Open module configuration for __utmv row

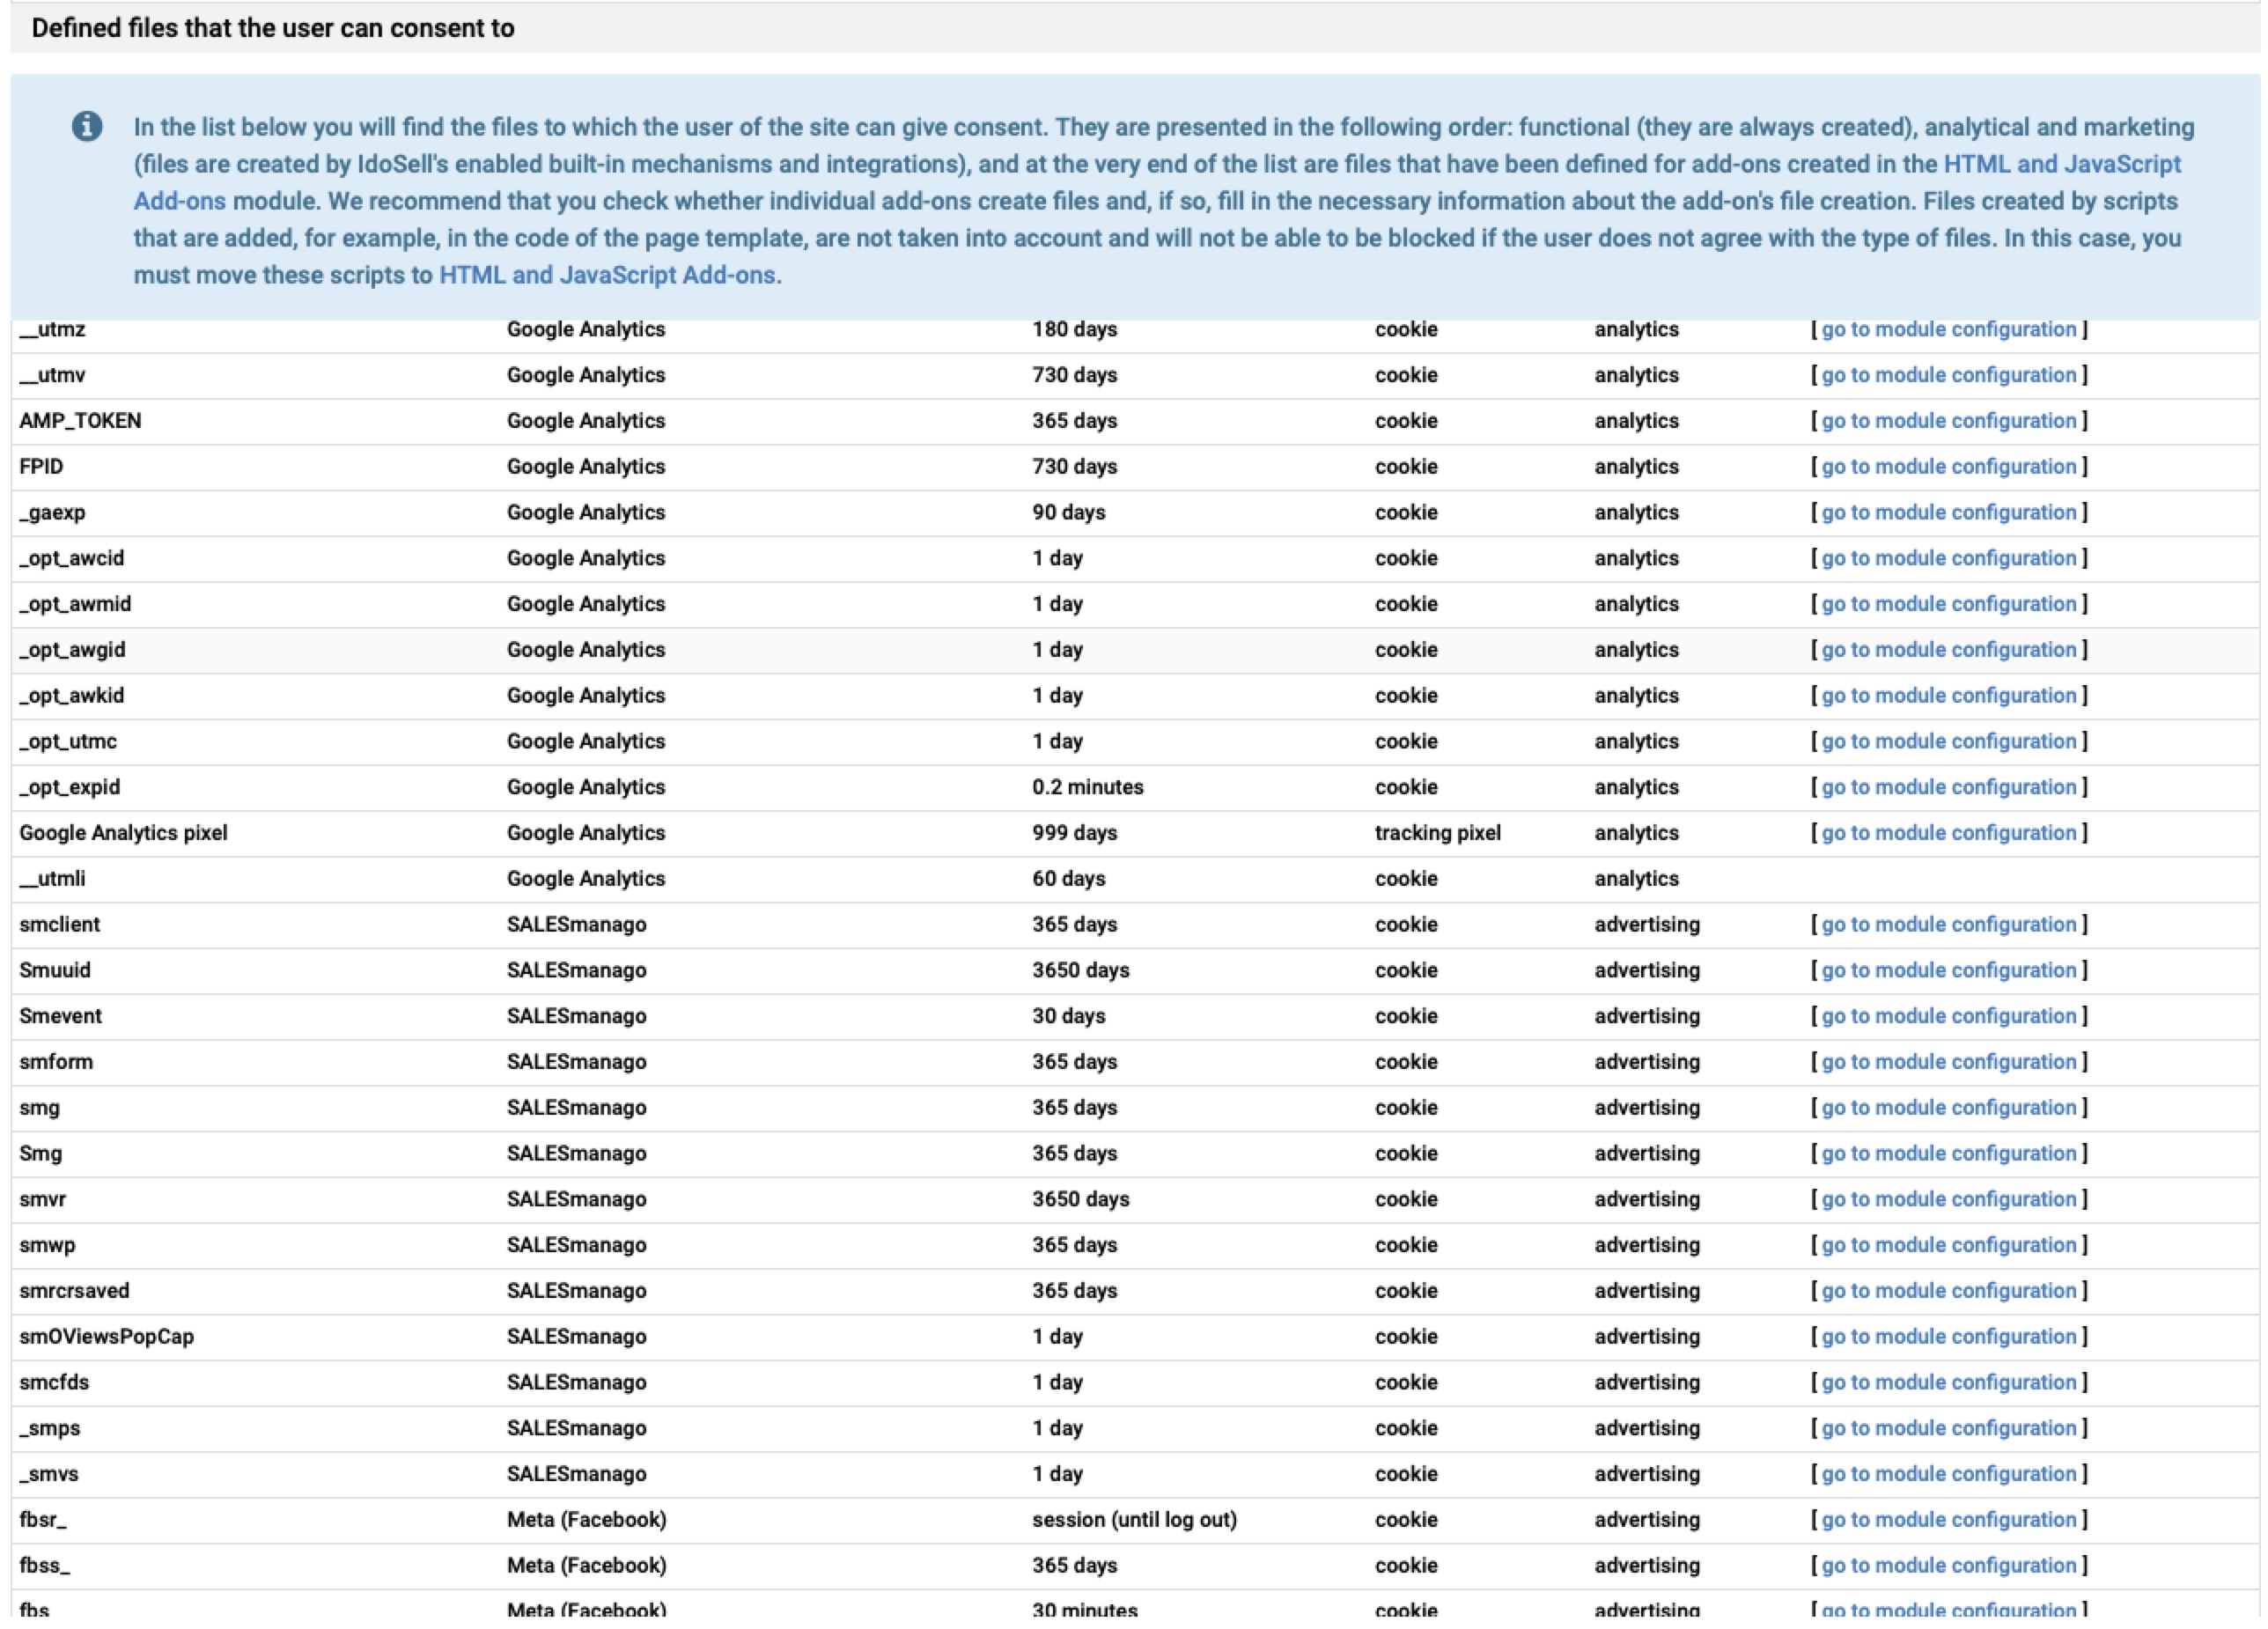tap(1948, 375)
